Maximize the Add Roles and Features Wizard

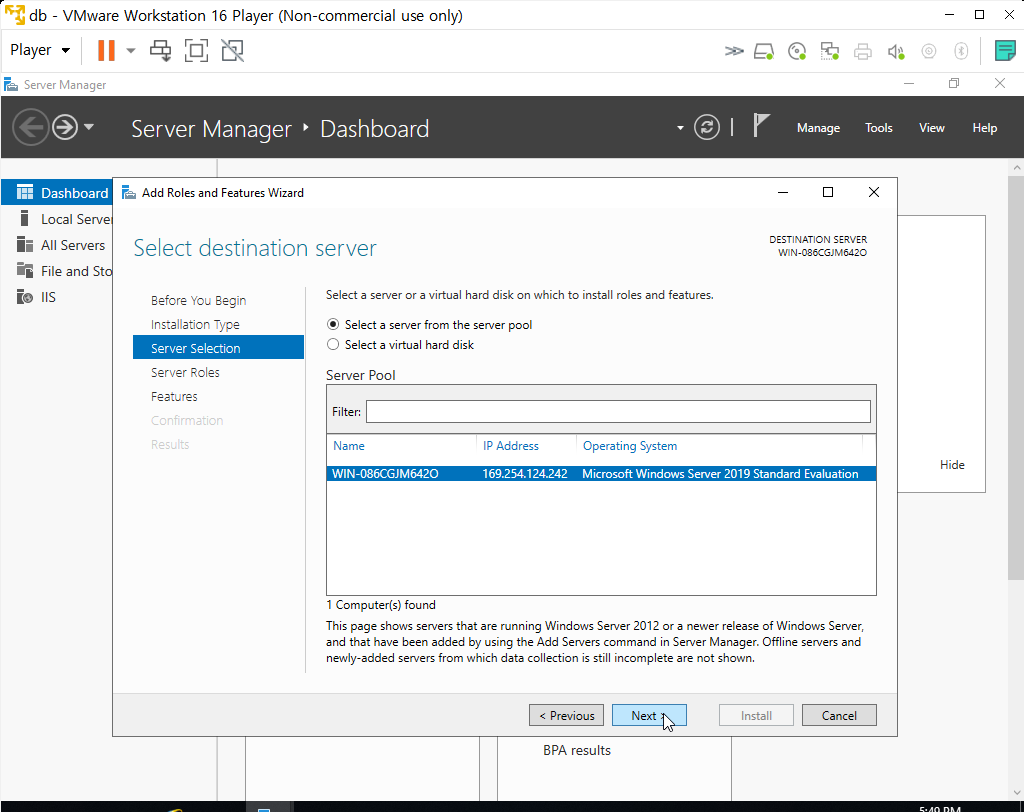827,192
